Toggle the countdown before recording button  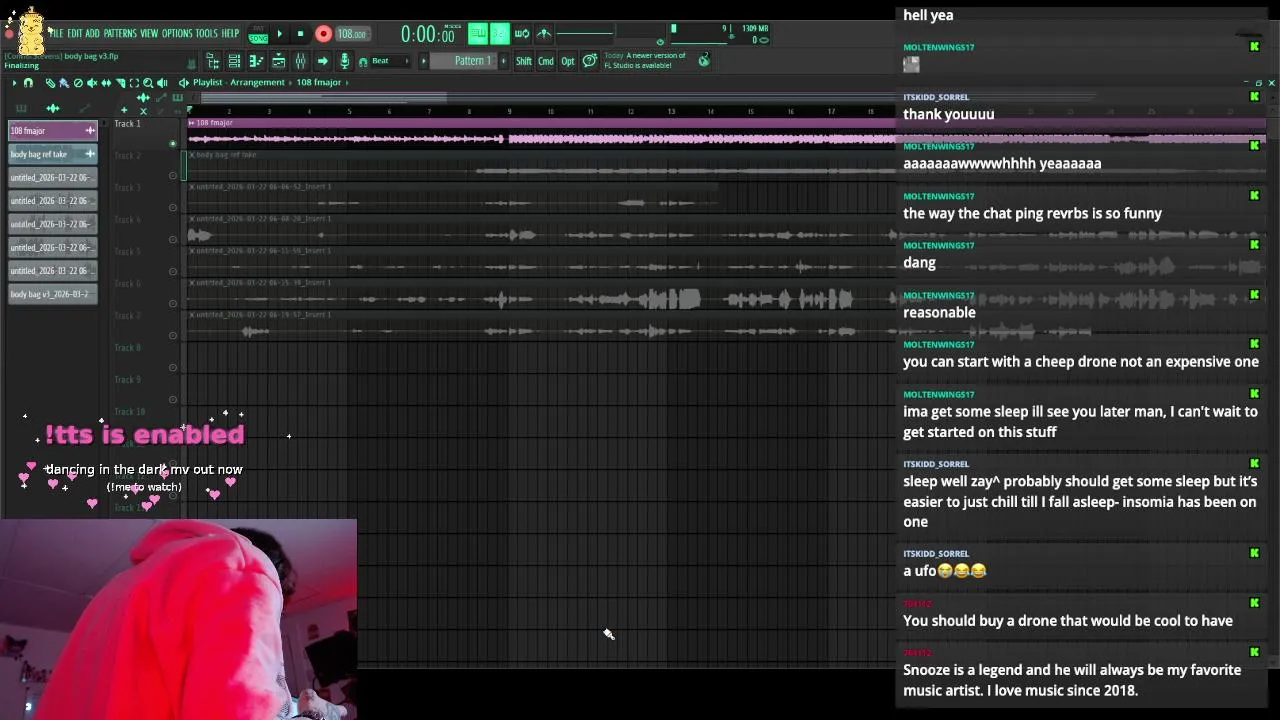click(500, 33)
